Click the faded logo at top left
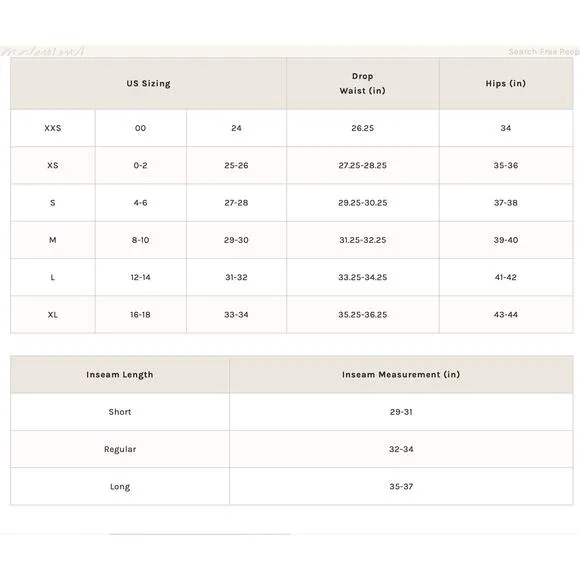 coord(43,51)
